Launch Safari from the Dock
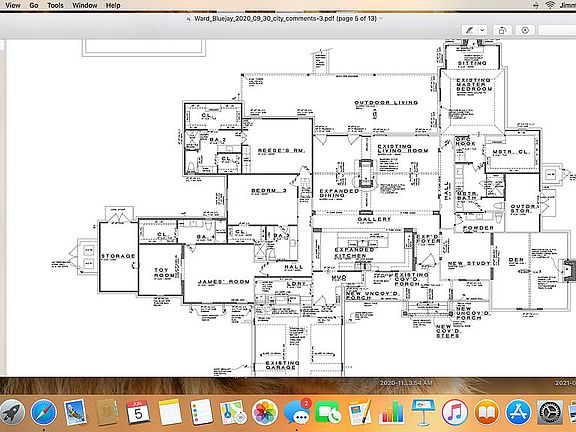 44,412
